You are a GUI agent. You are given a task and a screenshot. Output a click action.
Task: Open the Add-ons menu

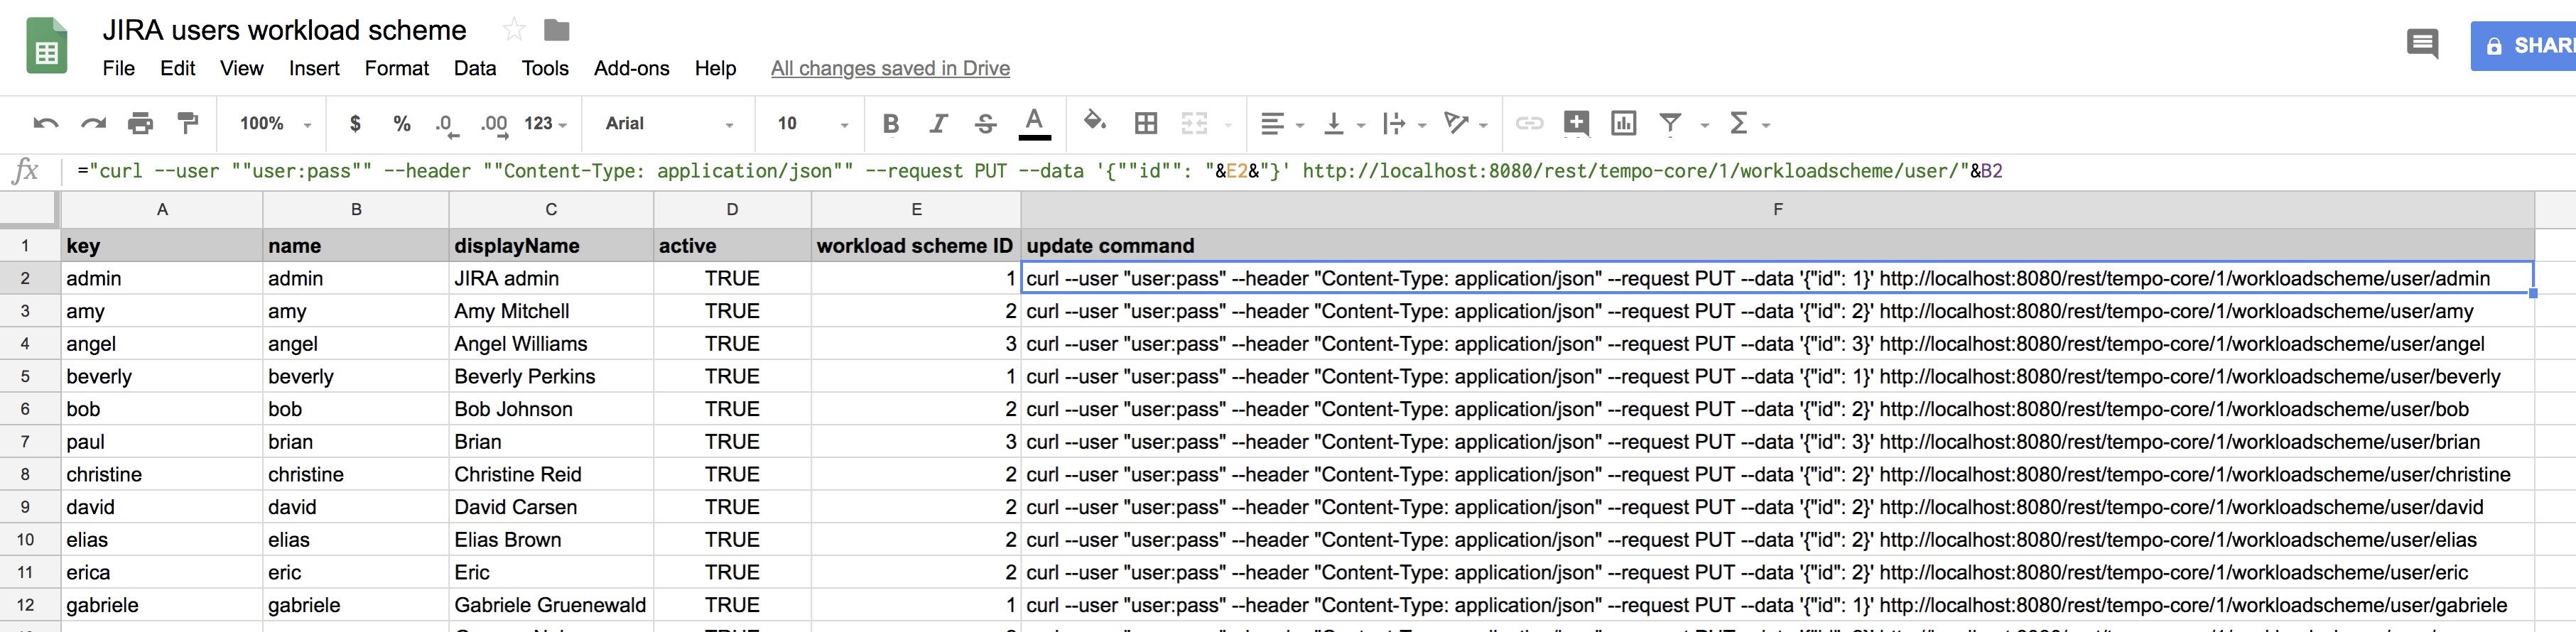tap(631, 68)
